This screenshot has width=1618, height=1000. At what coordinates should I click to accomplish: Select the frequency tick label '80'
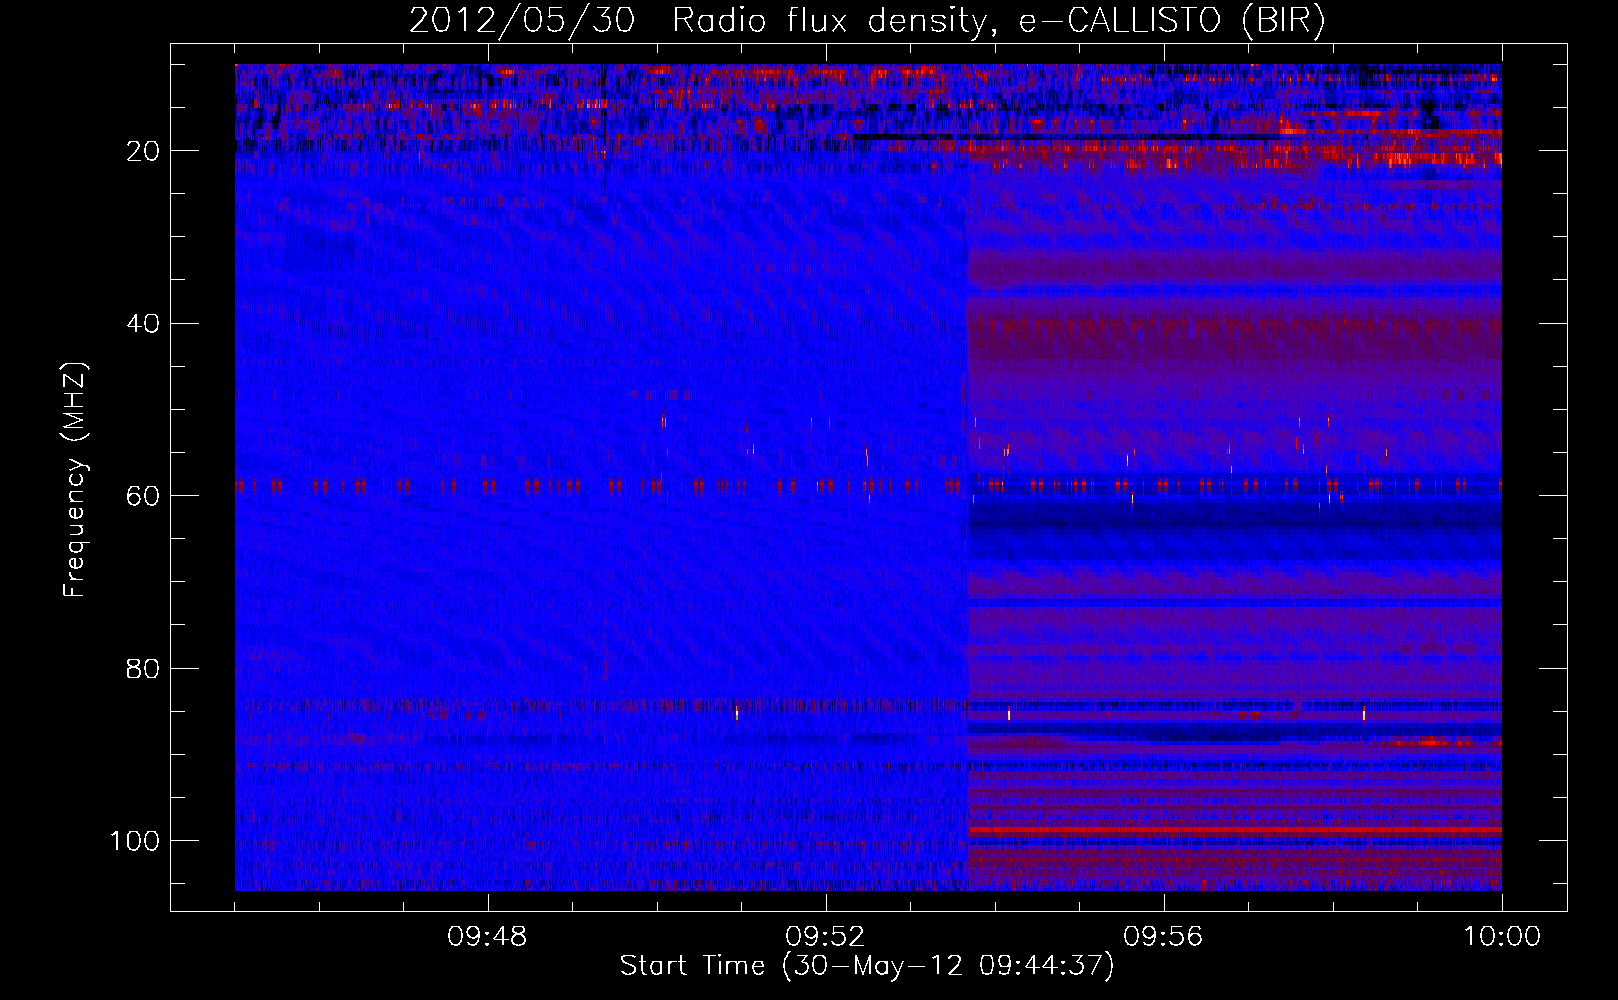click(143, 668)
